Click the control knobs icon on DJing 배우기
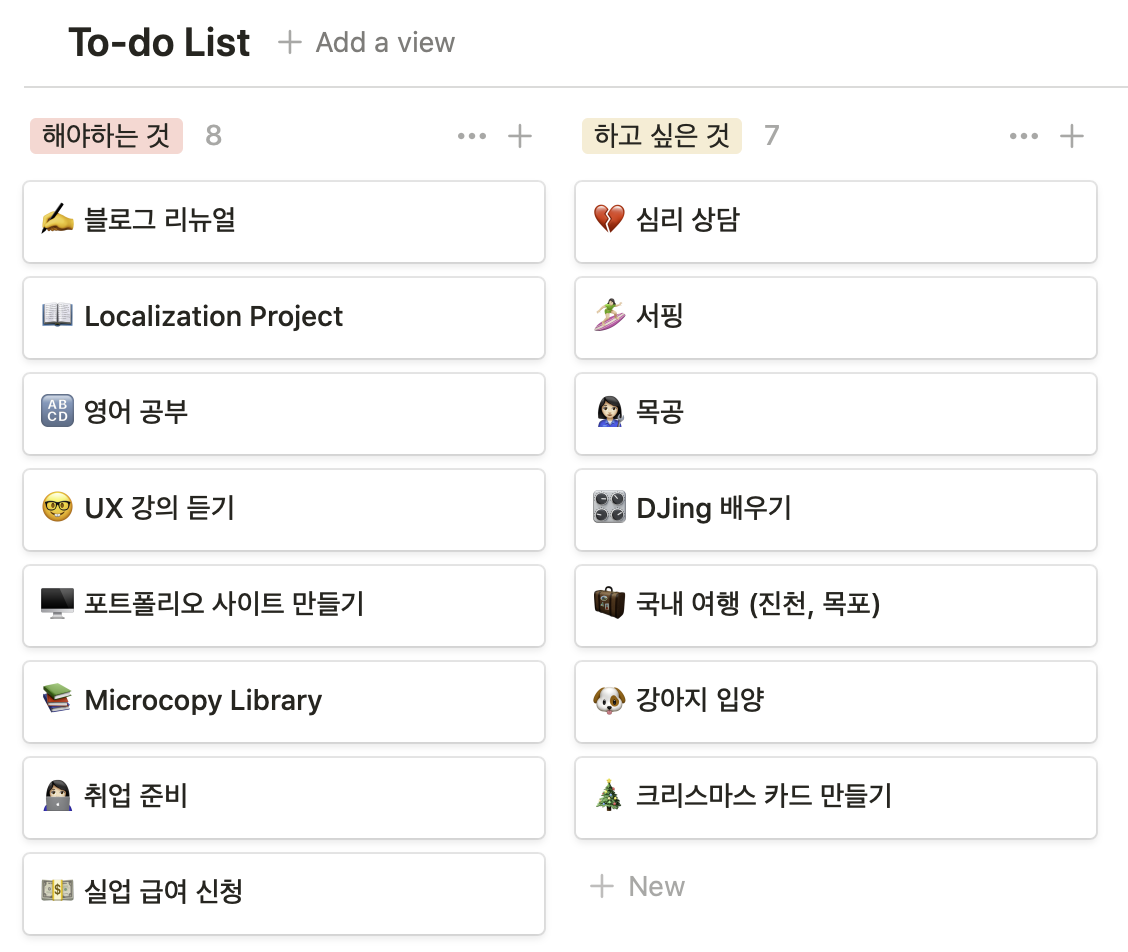 (609, 507)
